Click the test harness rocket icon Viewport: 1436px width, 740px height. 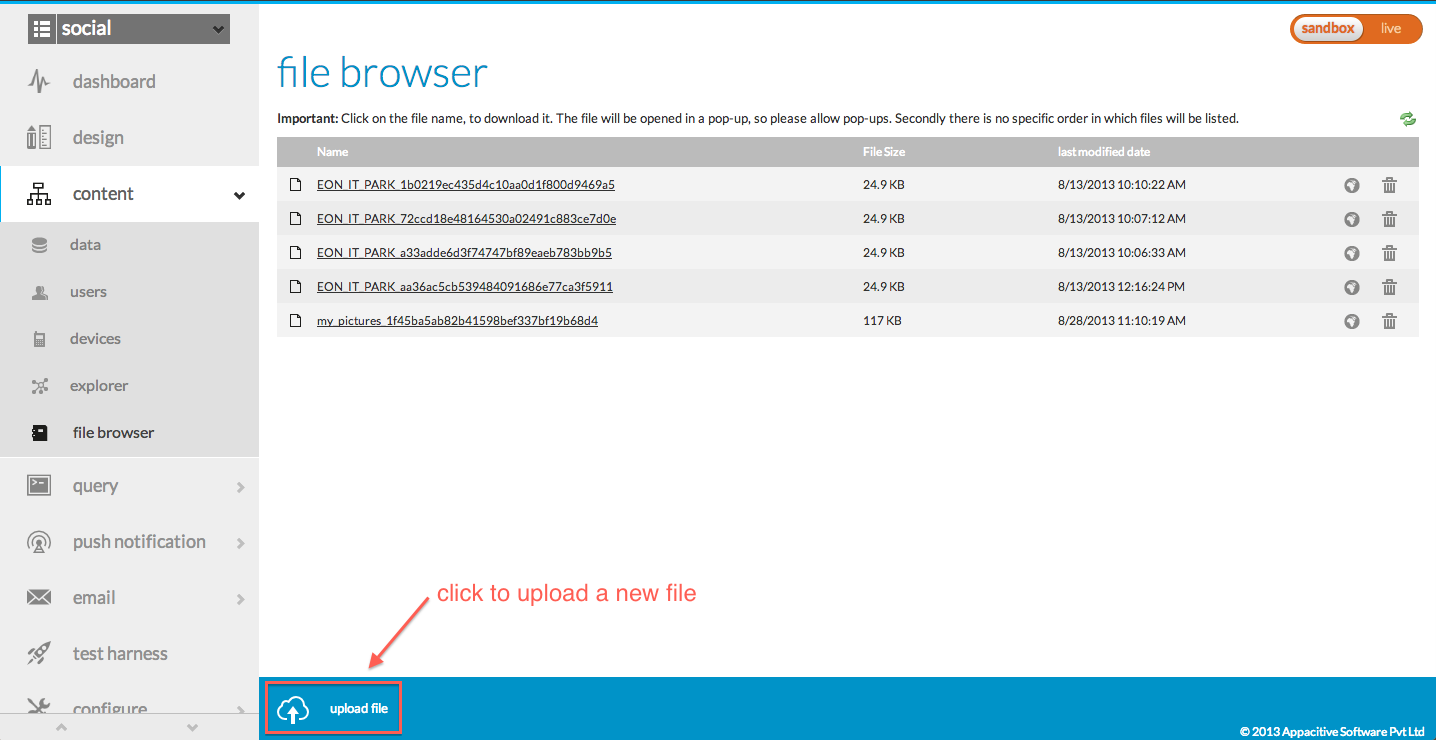(39, 654)
